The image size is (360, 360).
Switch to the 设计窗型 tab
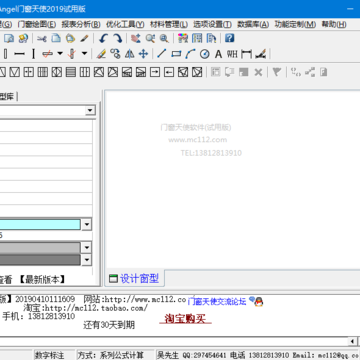135,278
